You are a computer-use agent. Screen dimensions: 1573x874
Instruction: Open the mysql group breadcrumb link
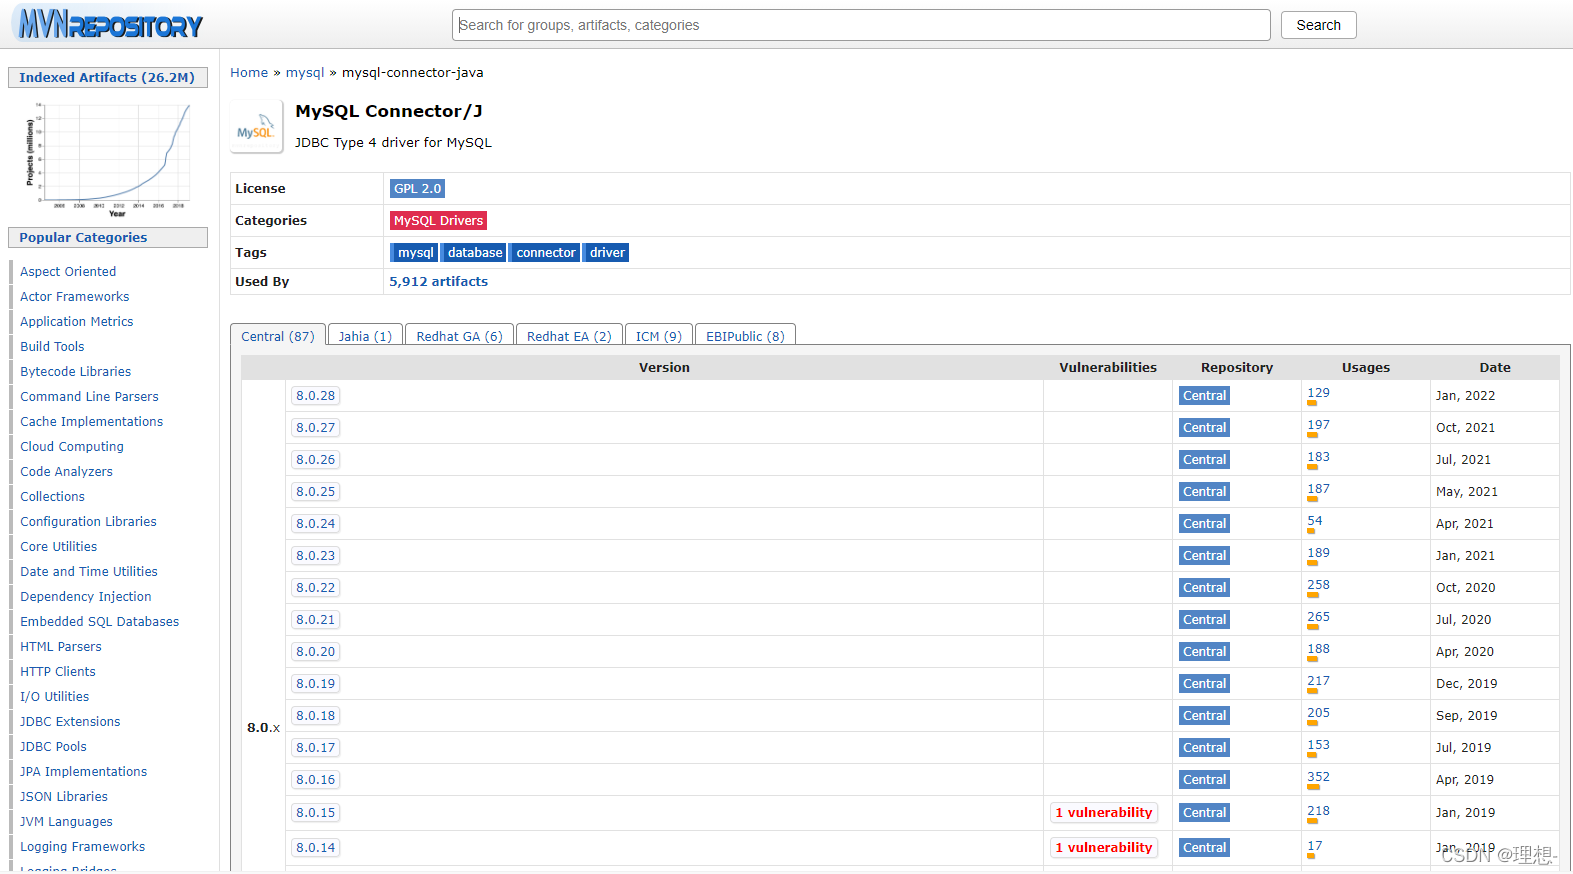305,73
